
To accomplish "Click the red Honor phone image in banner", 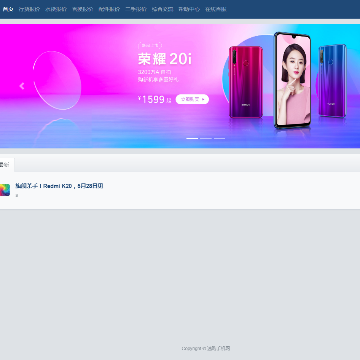I will (246, 82).
